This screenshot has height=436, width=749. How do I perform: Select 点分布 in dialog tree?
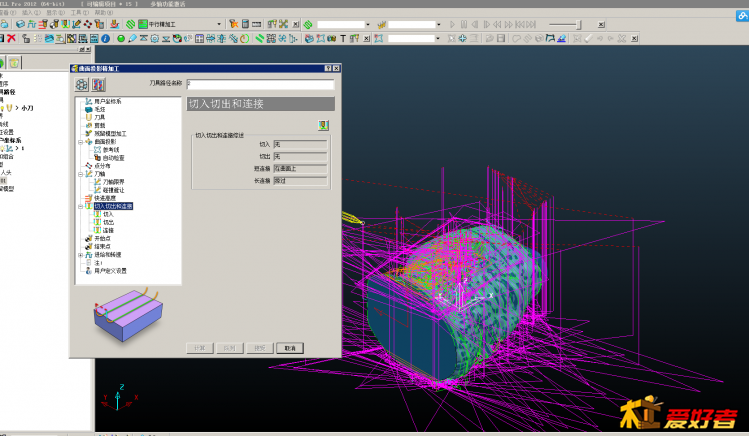point(102,166)
